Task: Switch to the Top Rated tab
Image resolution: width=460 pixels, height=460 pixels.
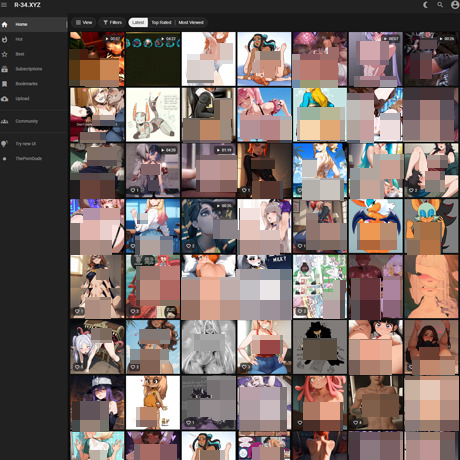Action: pyautogui.click(x=161, y=23)
